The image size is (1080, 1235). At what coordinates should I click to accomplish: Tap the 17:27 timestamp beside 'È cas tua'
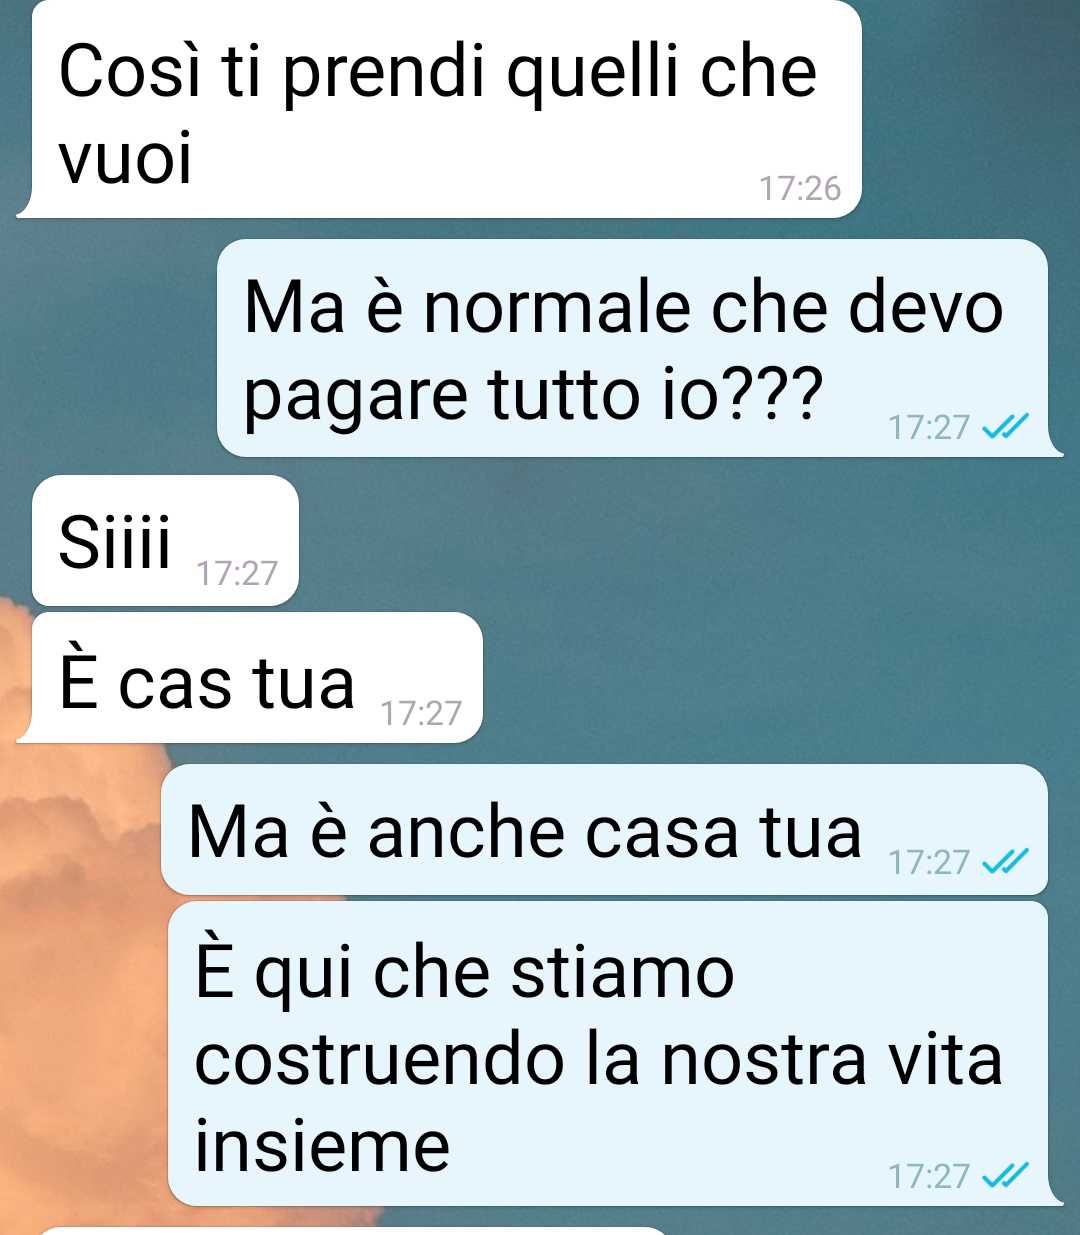point(421,713)
